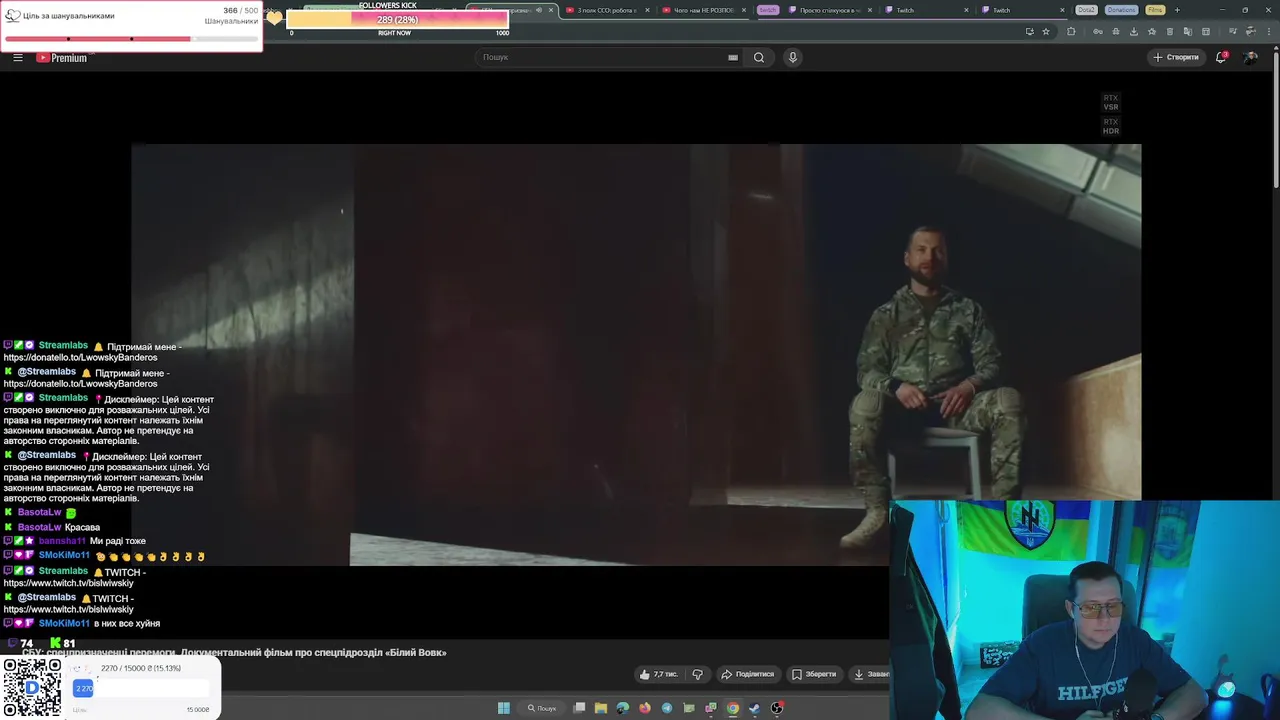
Task: Click the video title about «Білий Вовк»
Action: point(234,652)
